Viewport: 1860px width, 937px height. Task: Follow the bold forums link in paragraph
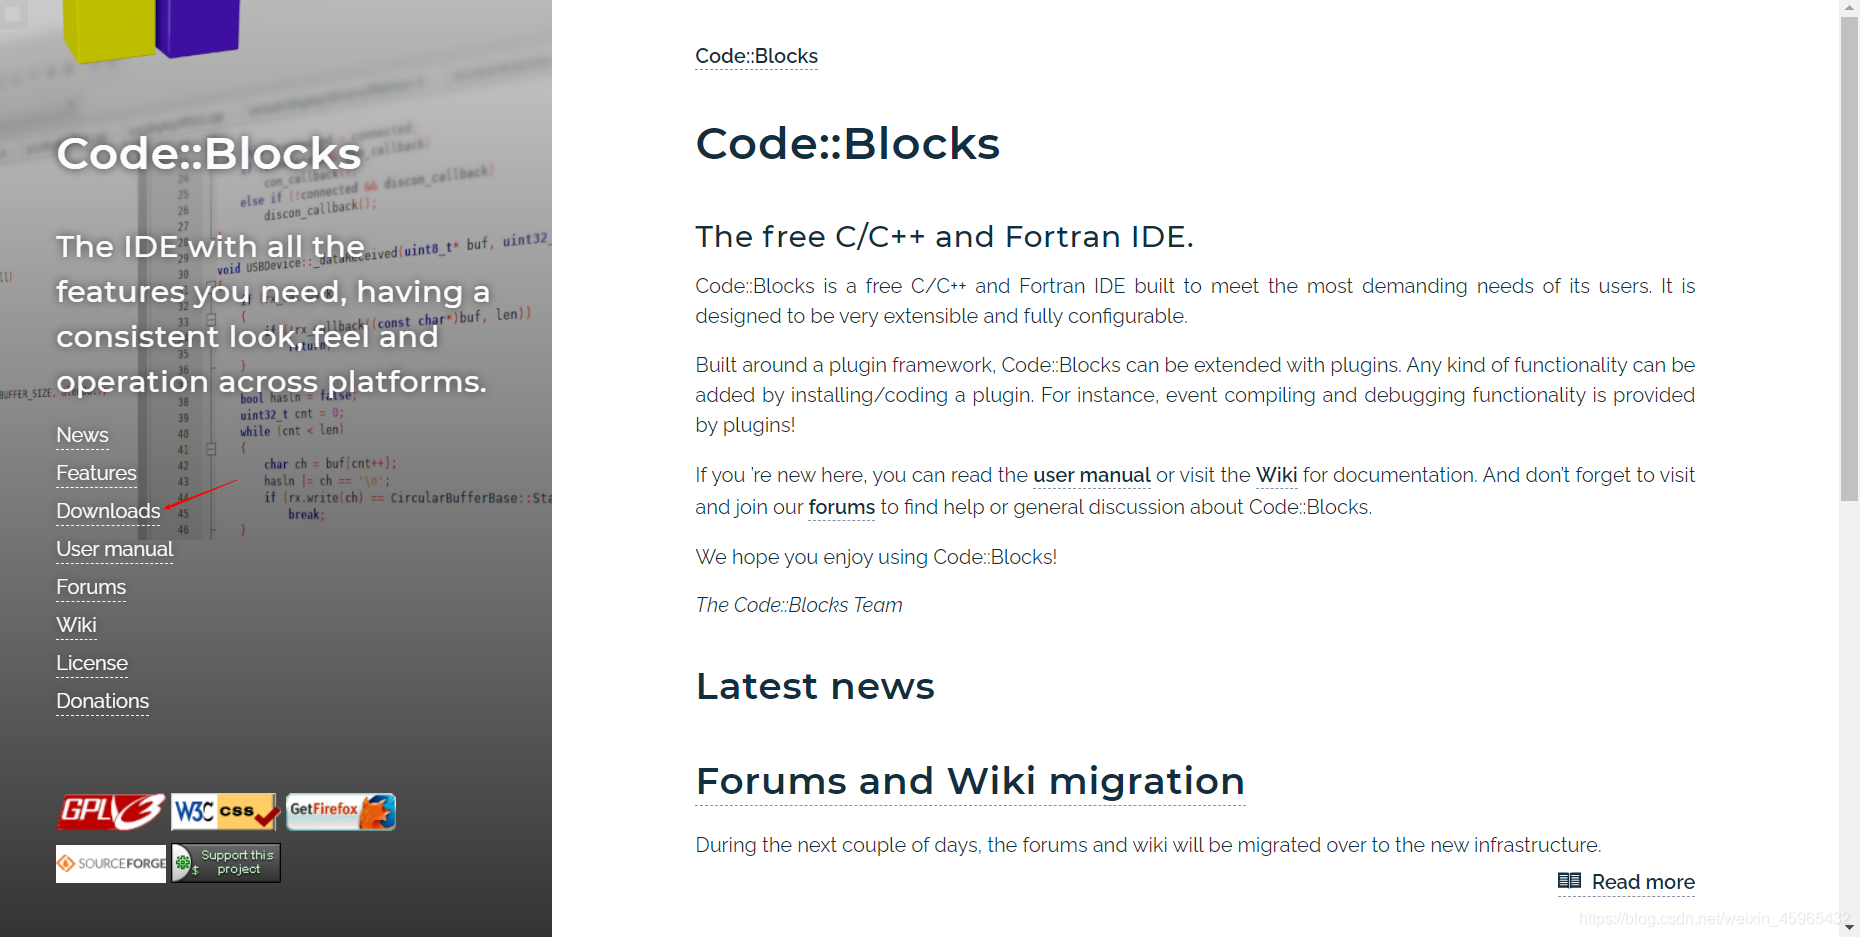(841, 507)
